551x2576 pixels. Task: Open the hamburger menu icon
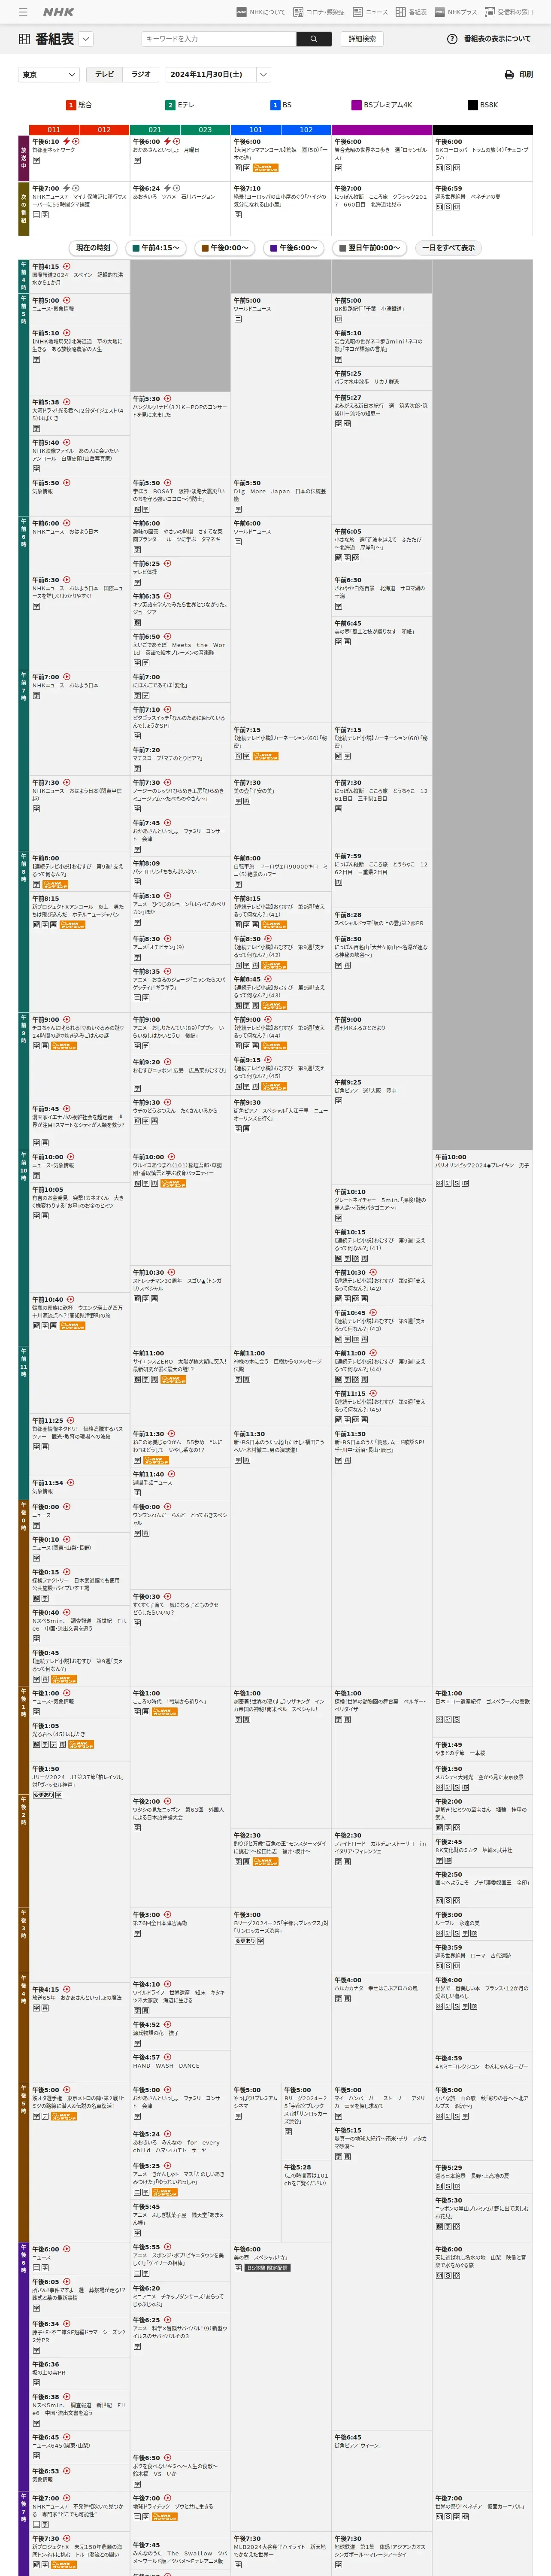(23, 12)
